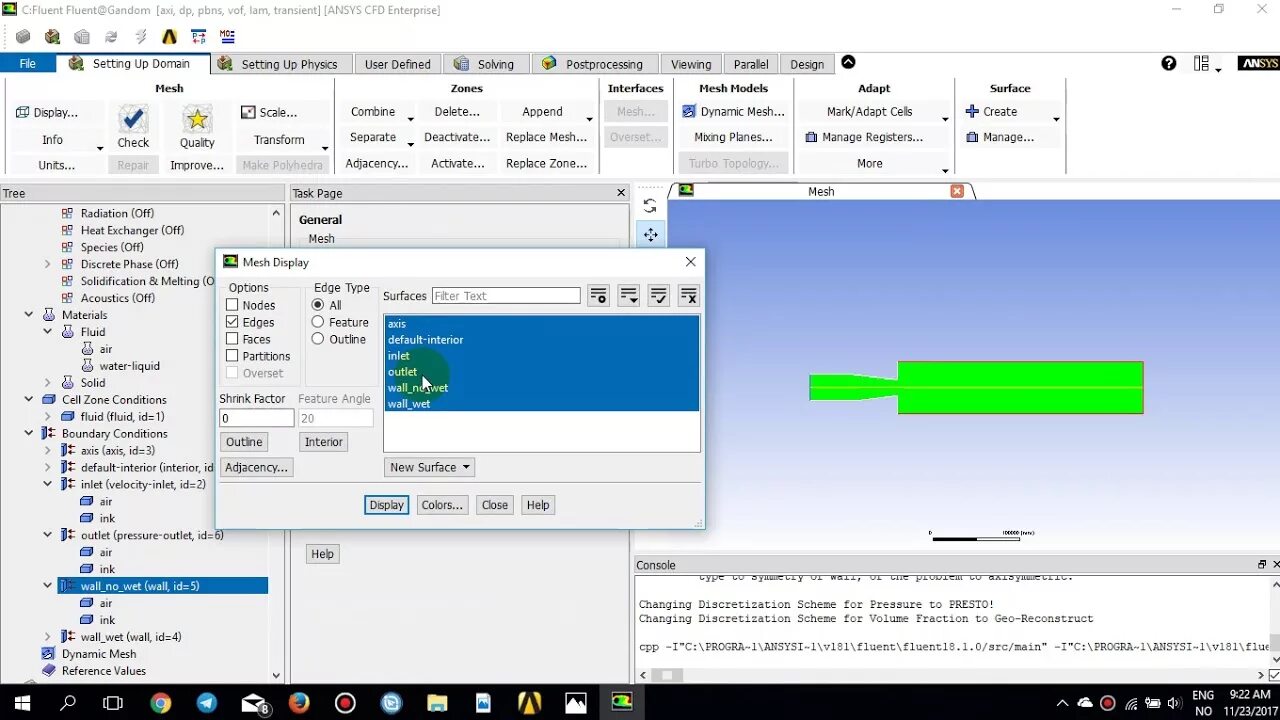Click the lightning bolt icon in quick toolbar
The width and height of the screenshot is (1280, 720).
pos(140,37)
